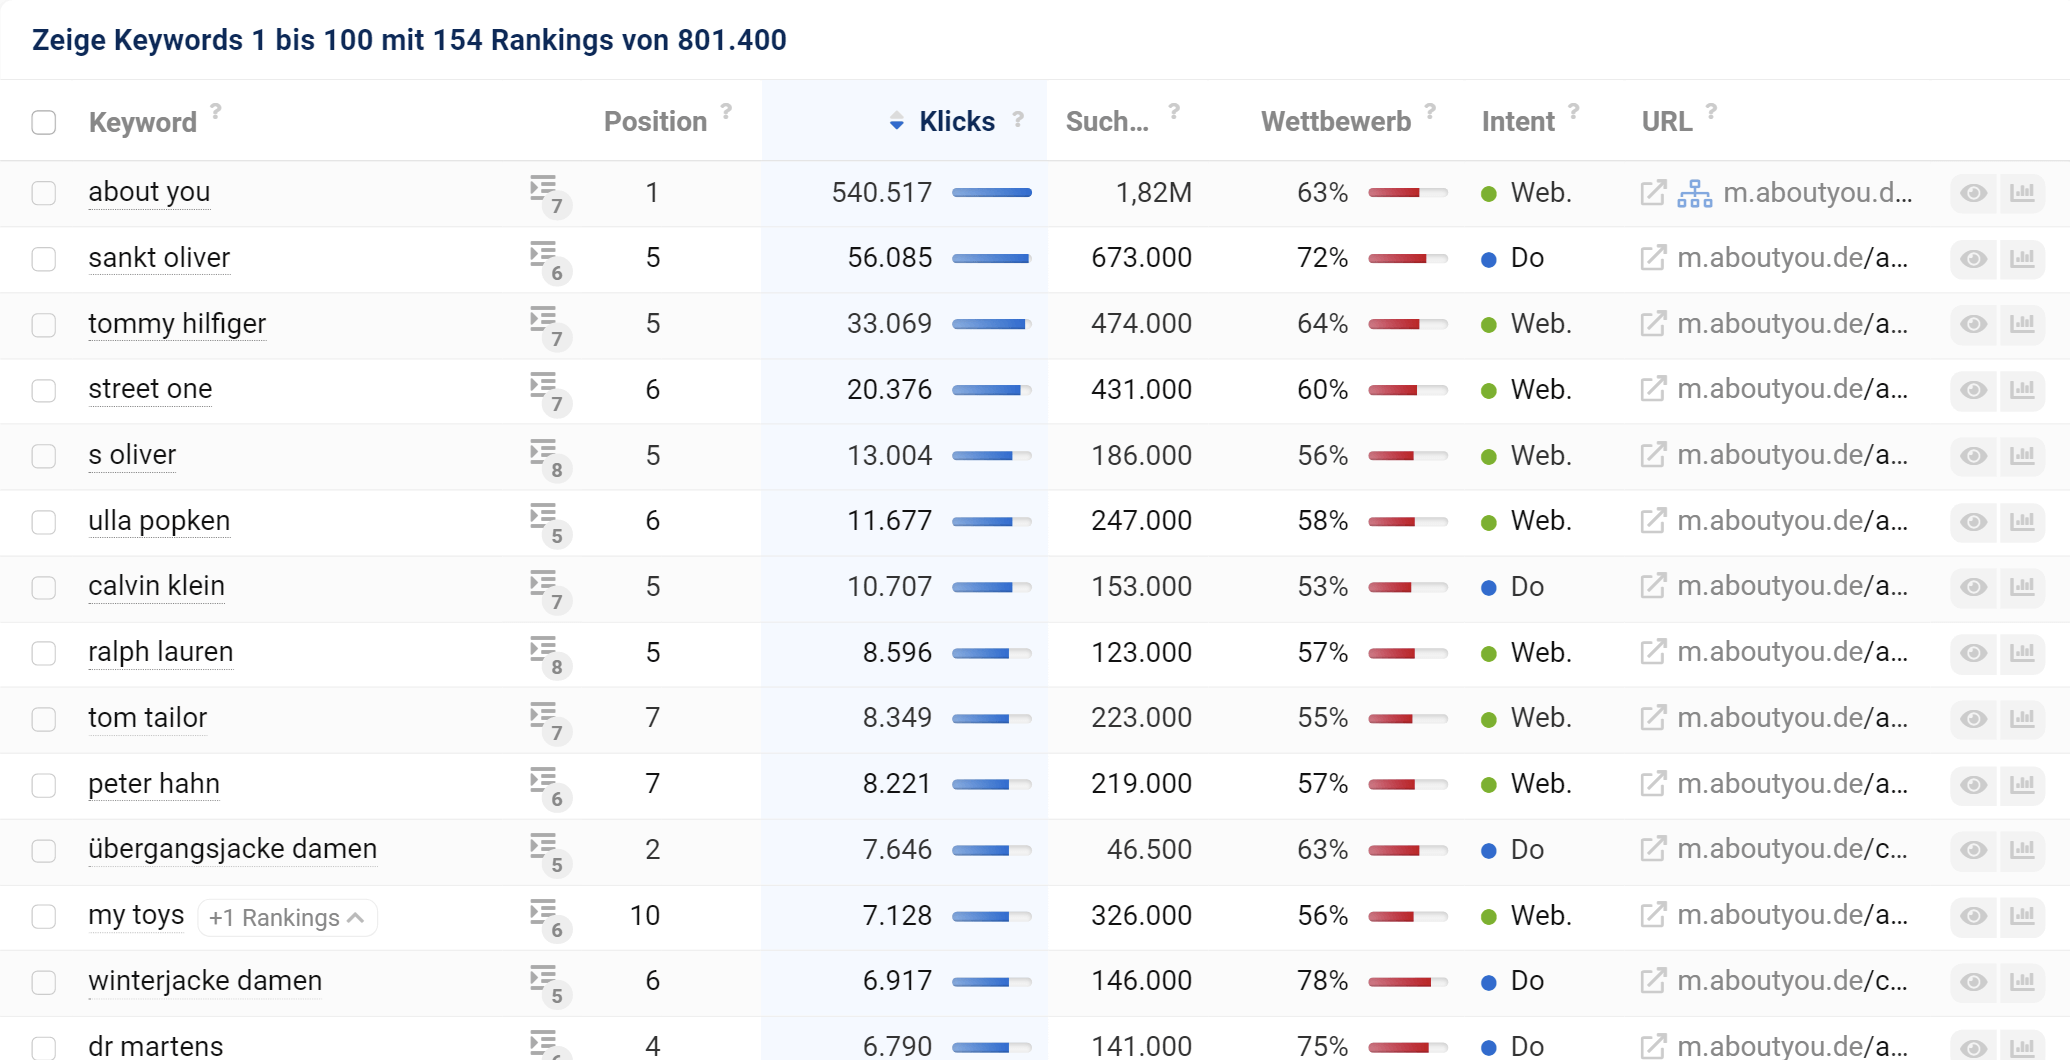The height and width of the screenshot is (1060, 2070).
Task: Open SERP features icon for sankt oliver
Action: pos(549,260)
